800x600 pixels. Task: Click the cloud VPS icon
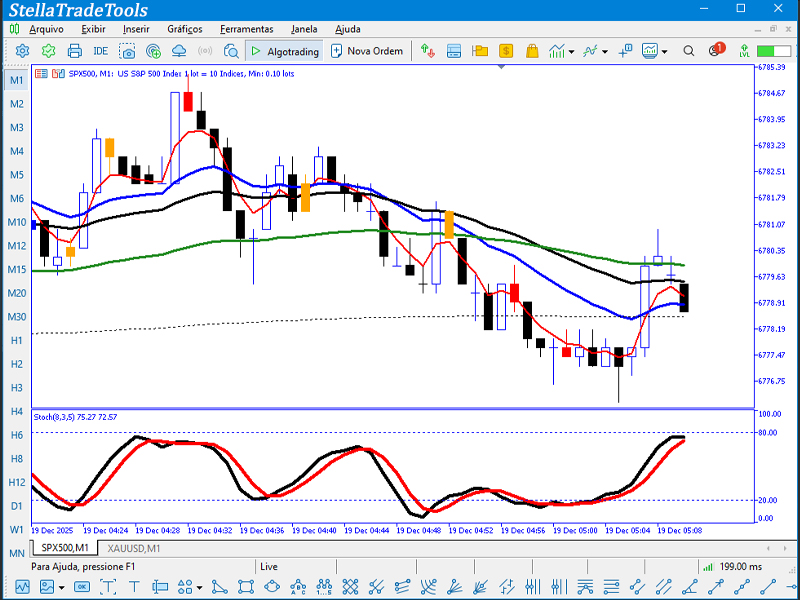179,51
